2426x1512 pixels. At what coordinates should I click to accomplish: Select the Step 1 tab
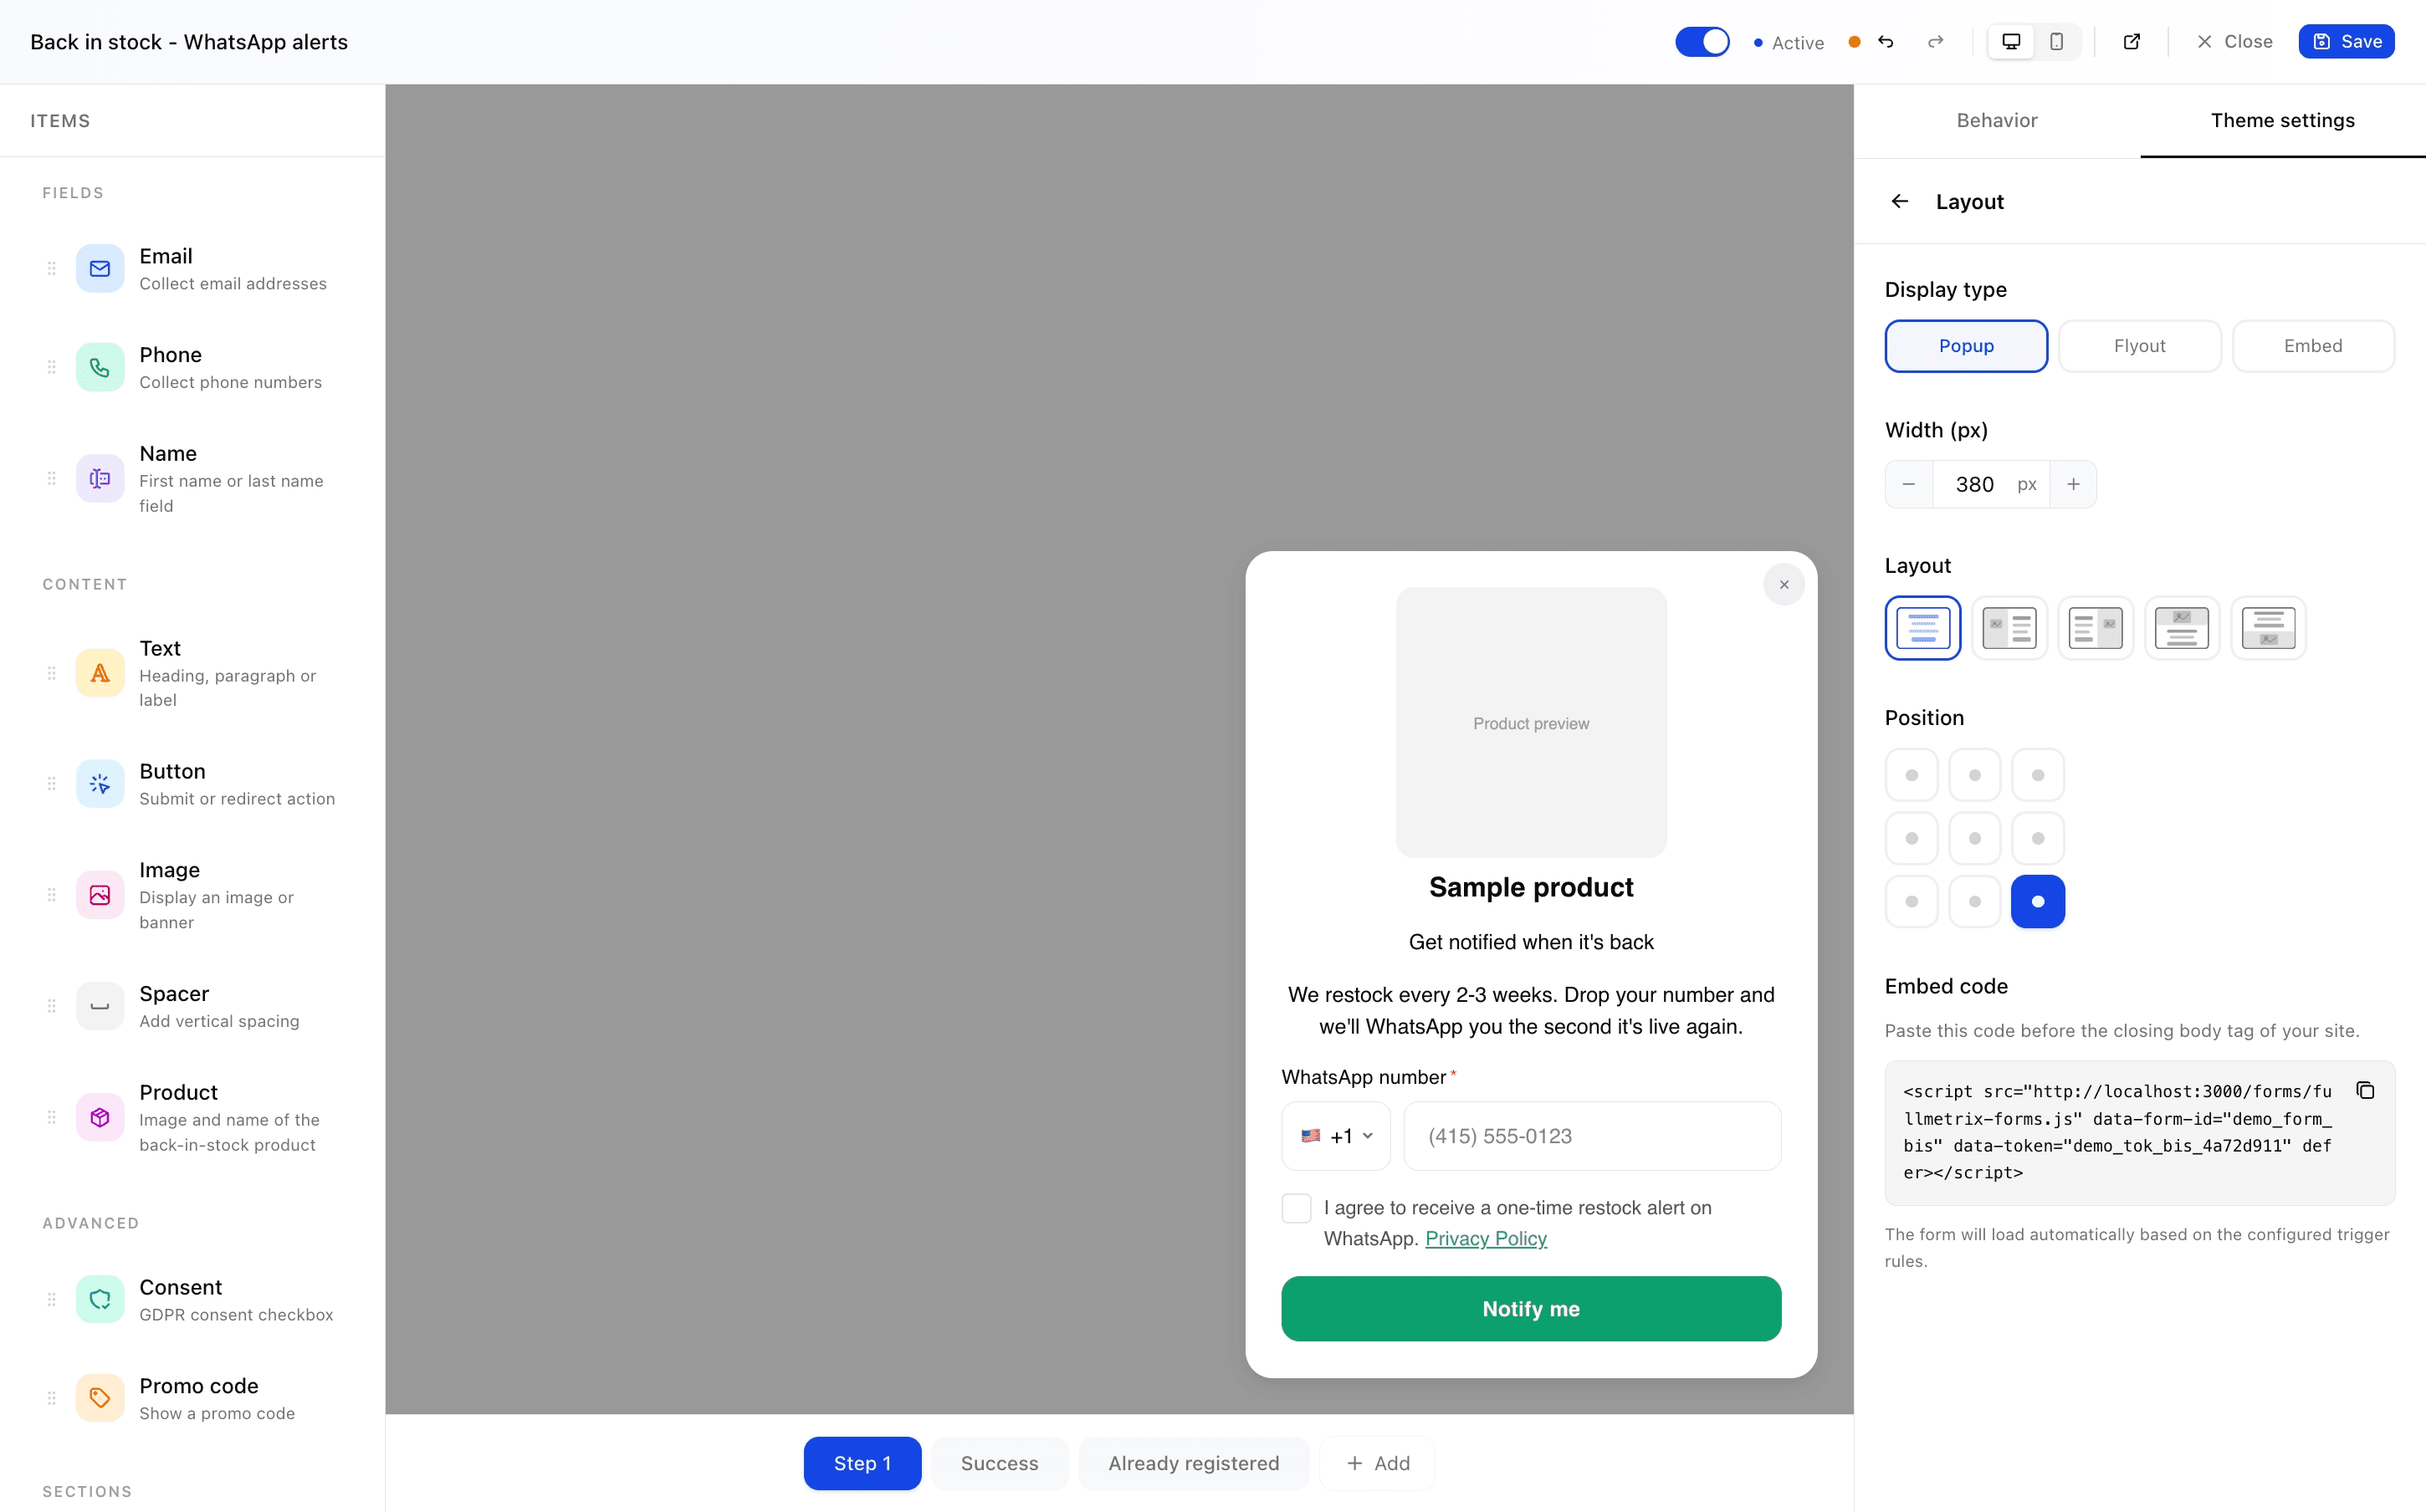point(862,1463)
